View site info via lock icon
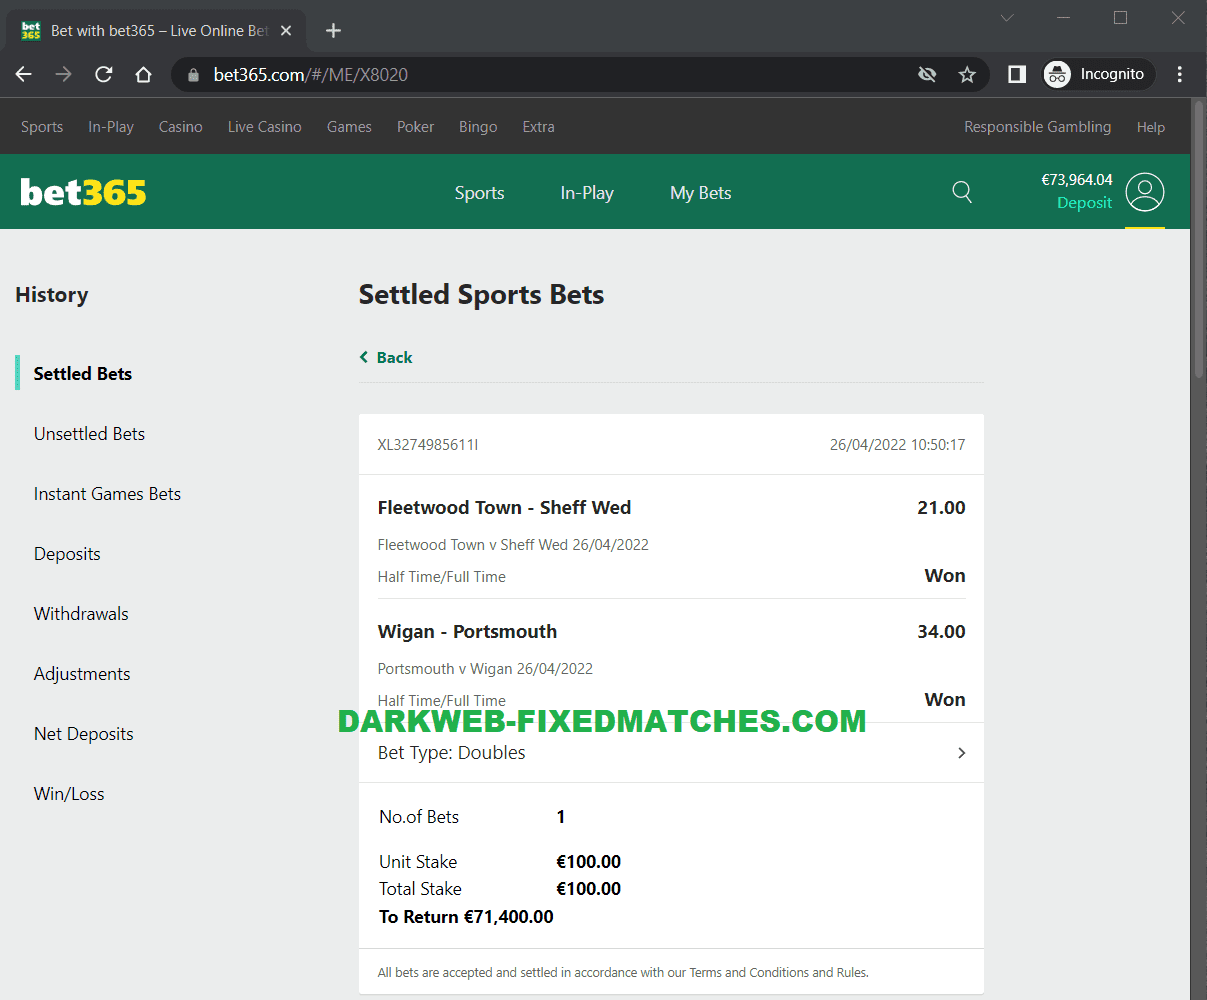This screenshot has height=1000, width=1207. pos(193,74)
